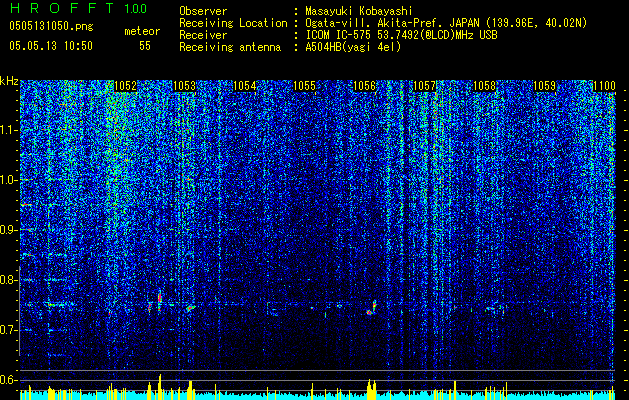The width and height of the screenshot is (629, 400).
Task: Select the filename 0505131050.png
Action: (51, 27)
